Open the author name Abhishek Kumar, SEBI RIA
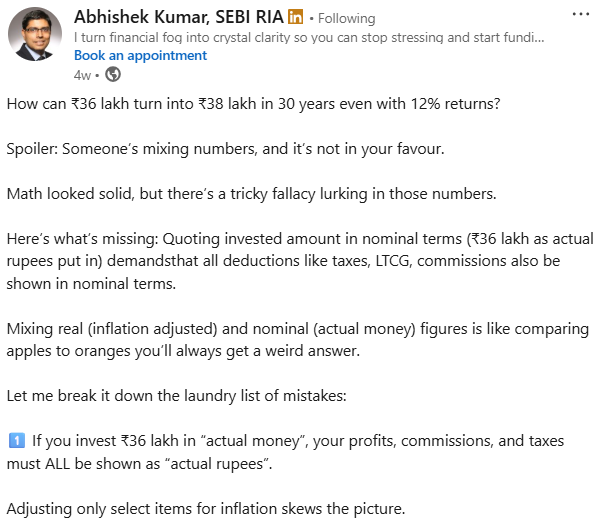606x532 pixels. point(178,18)
